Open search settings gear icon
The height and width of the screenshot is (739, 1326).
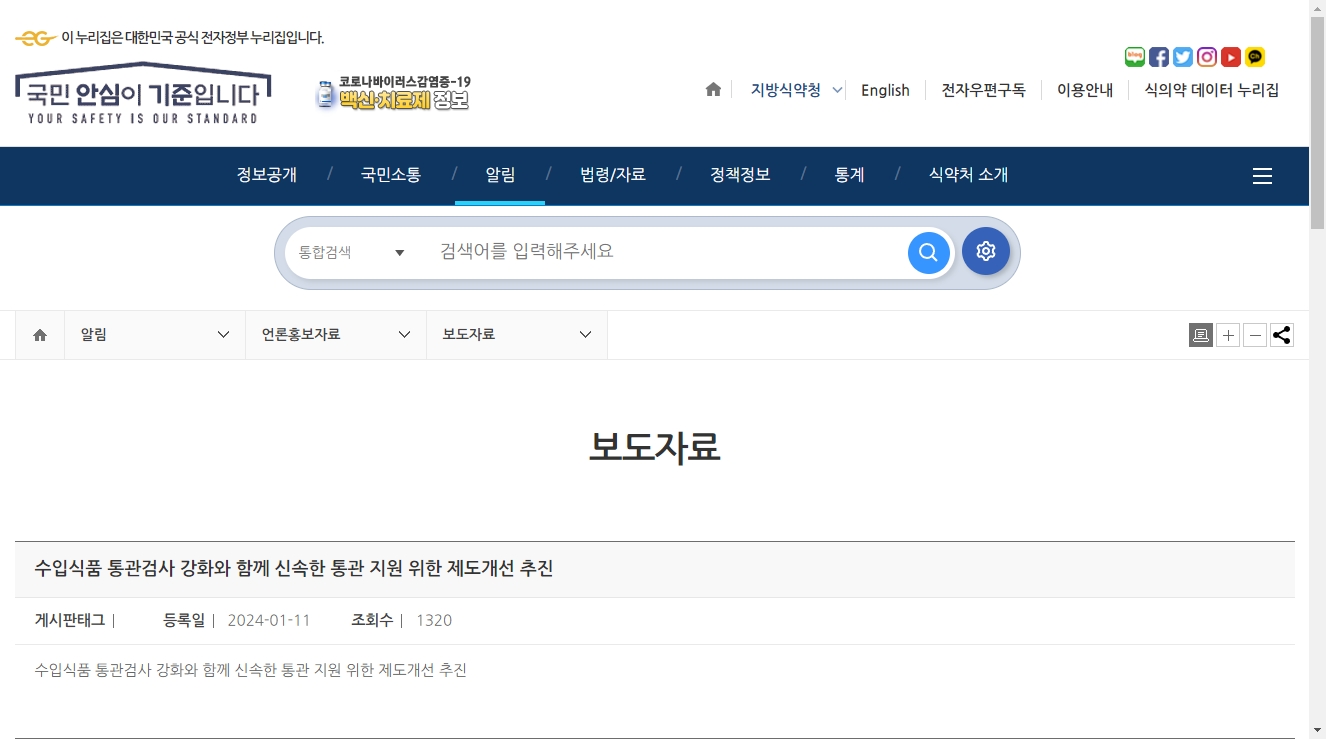(986, 252)
